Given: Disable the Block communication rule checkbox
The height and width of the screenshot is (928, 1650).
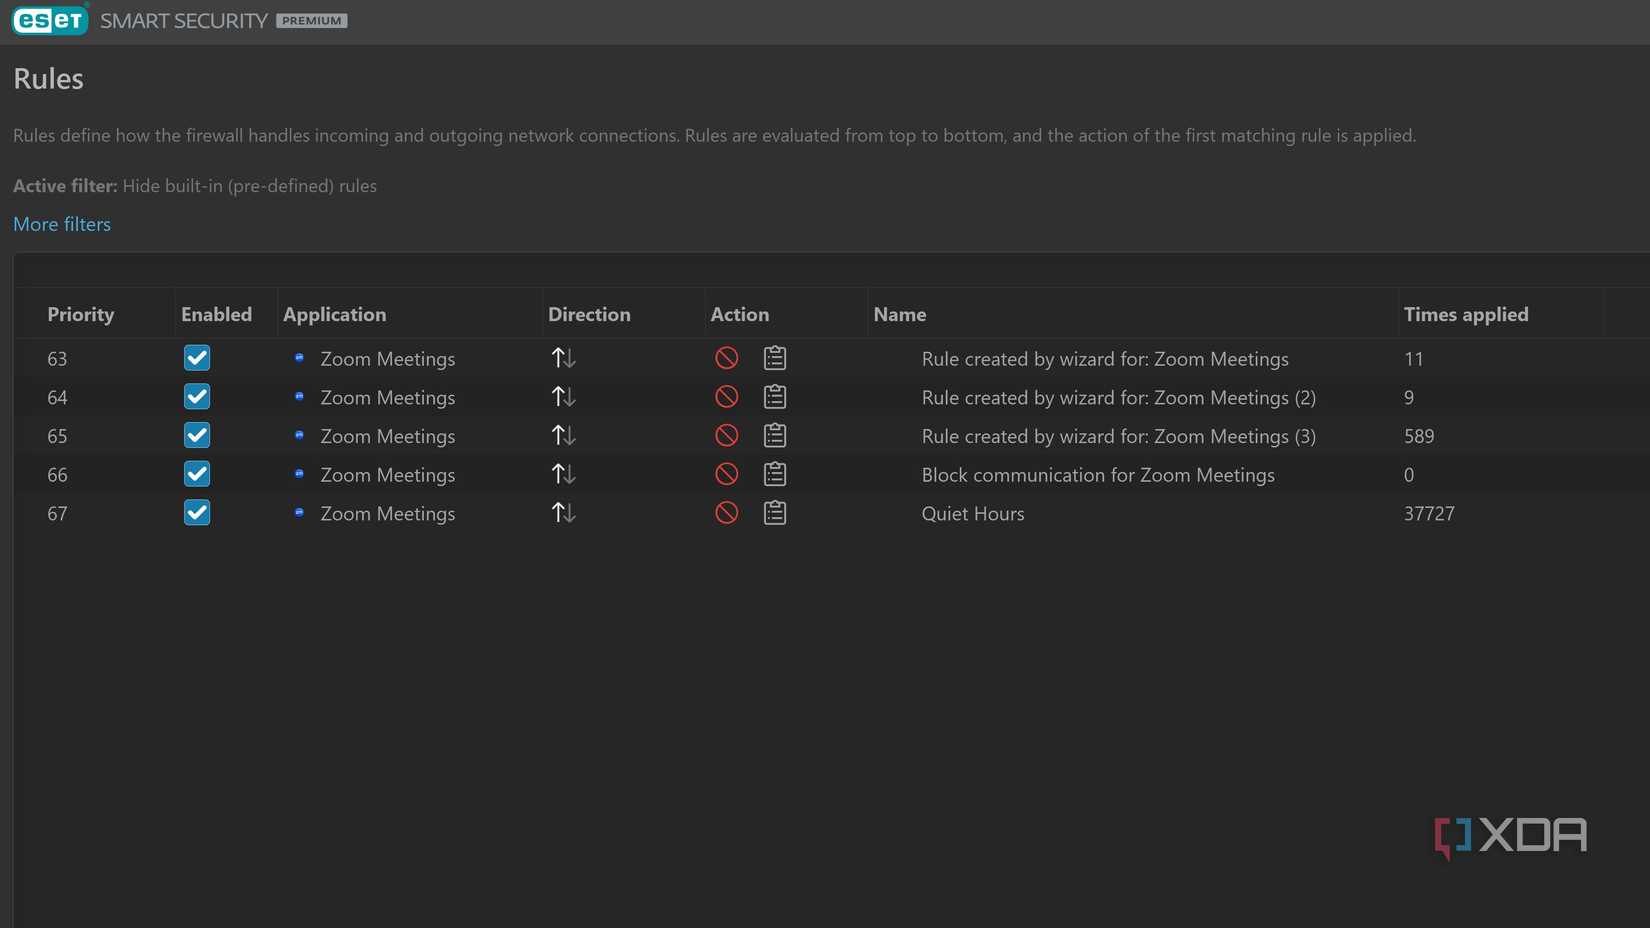Looking at the screenshot, I should pos(197,474).
